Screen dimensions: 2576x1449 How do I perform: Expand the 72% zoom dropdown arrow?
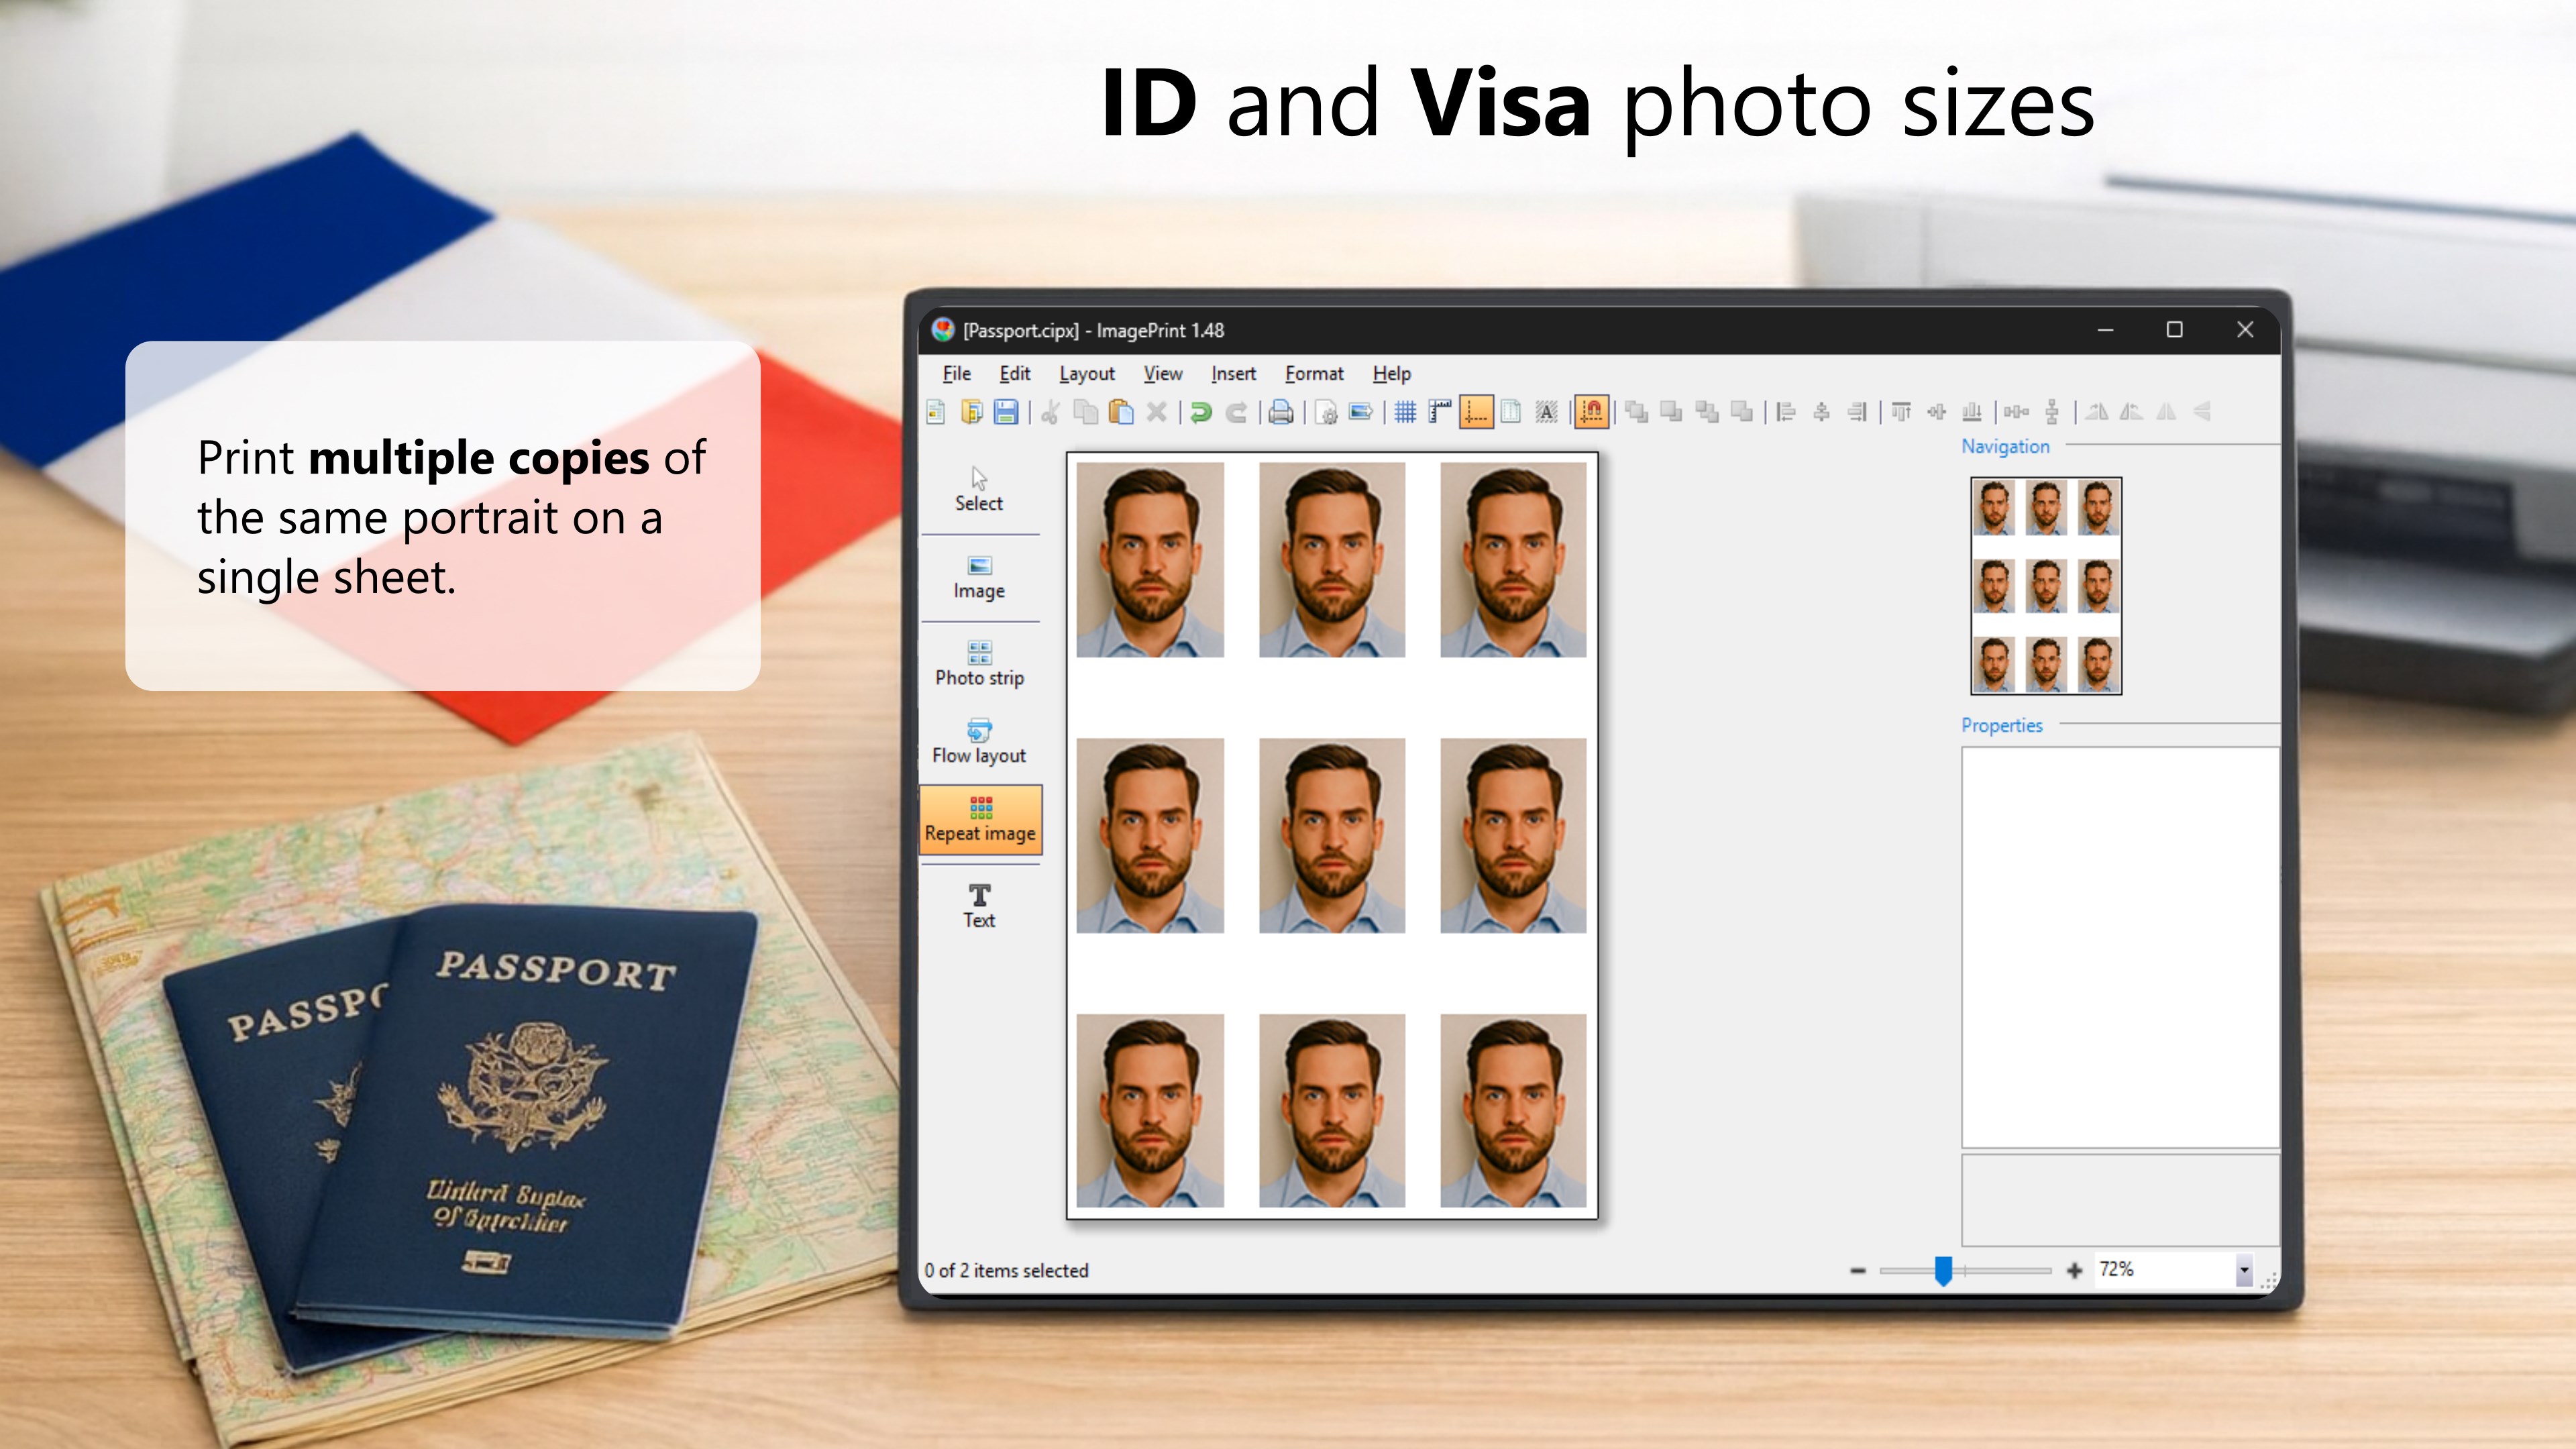(x=2244, y=1270)
